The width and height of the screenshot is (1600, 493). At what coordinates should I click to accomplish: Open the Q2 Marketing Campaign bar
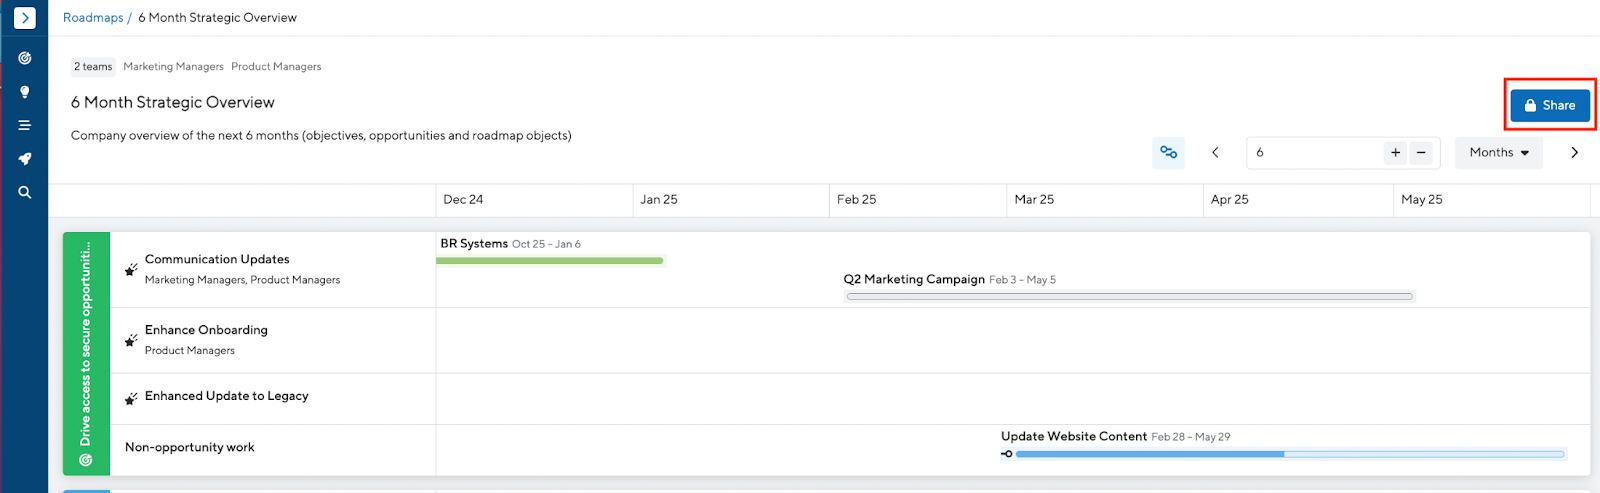coord(1129,296)
